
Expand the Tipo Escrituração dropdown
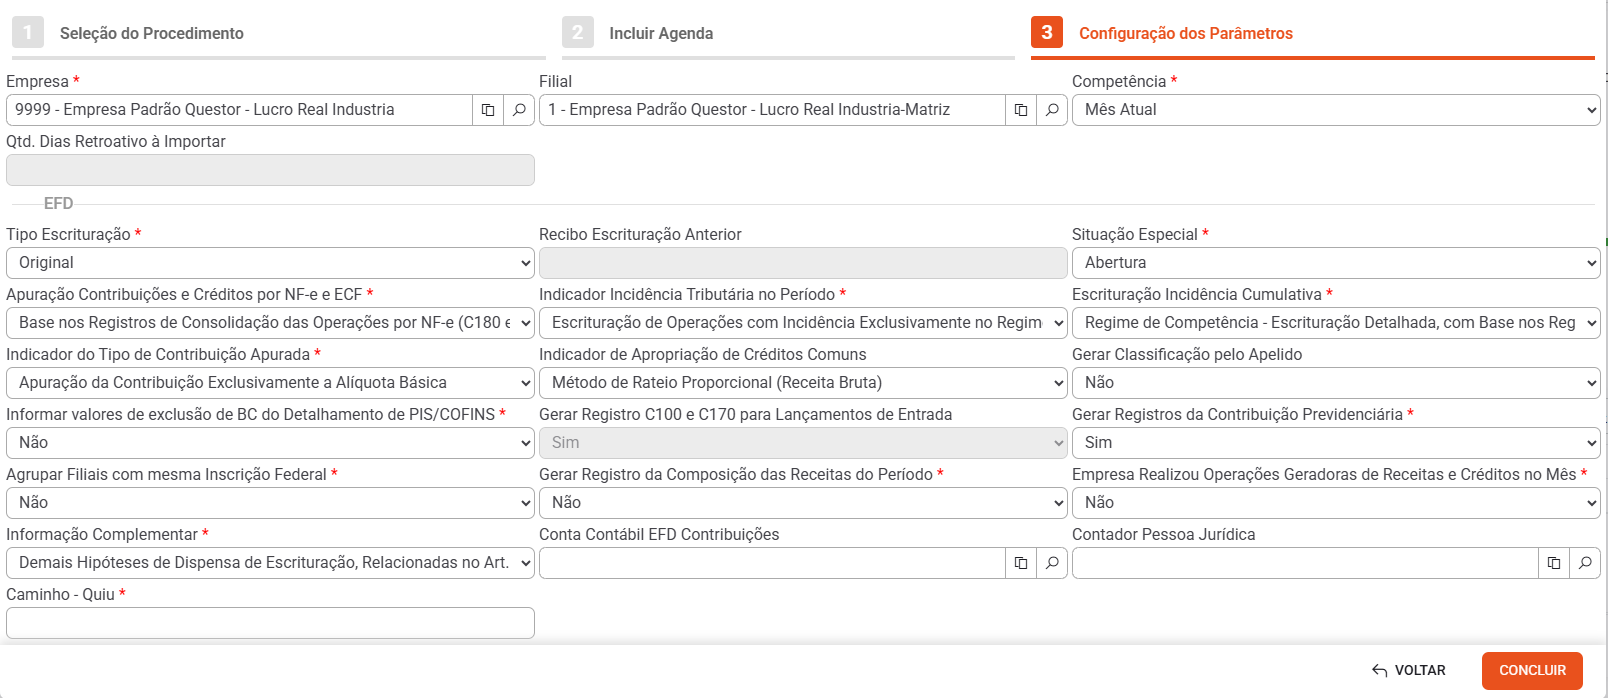click(270, 263)
